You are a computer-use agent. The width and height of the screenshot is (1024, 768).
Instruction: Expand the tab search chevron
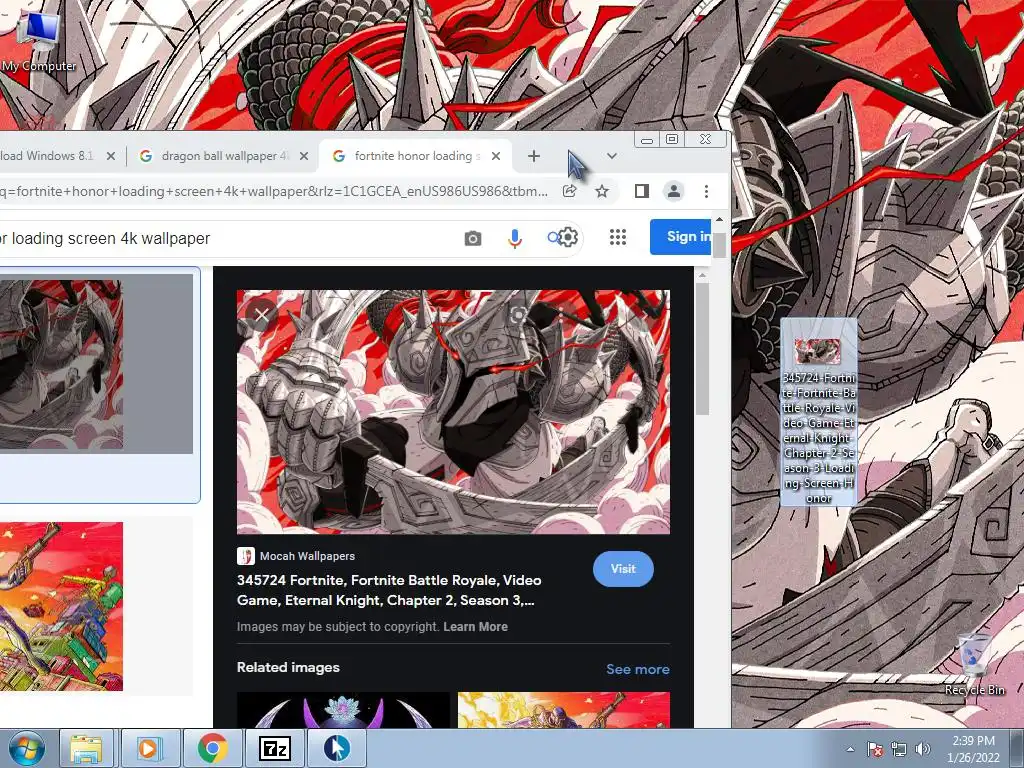(611, 156)
